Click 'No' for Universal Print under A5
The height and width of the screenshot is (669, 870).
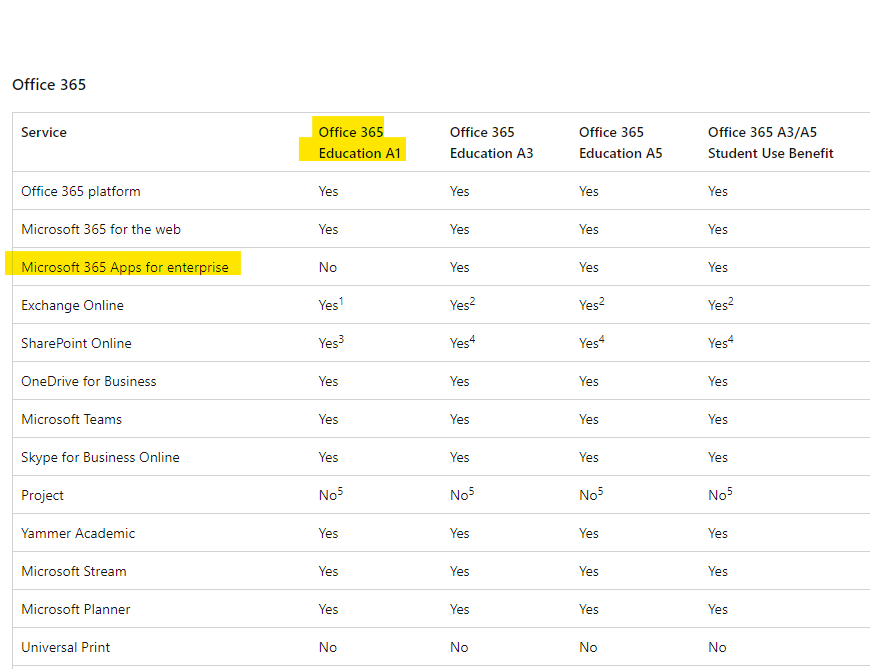point(588,647)
